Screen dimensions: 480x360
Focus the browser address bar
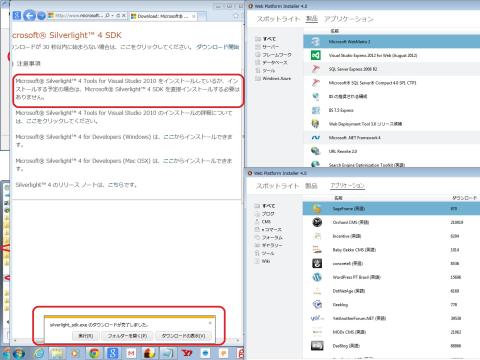[x=79, y=16]
